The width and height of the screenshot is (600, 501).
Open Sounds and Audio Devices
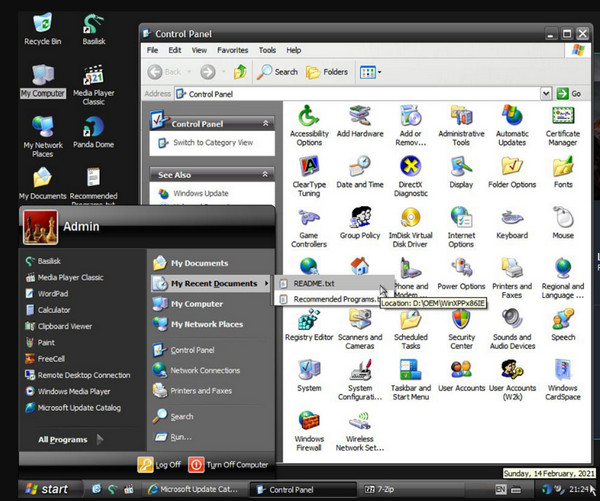click(512, 329)
